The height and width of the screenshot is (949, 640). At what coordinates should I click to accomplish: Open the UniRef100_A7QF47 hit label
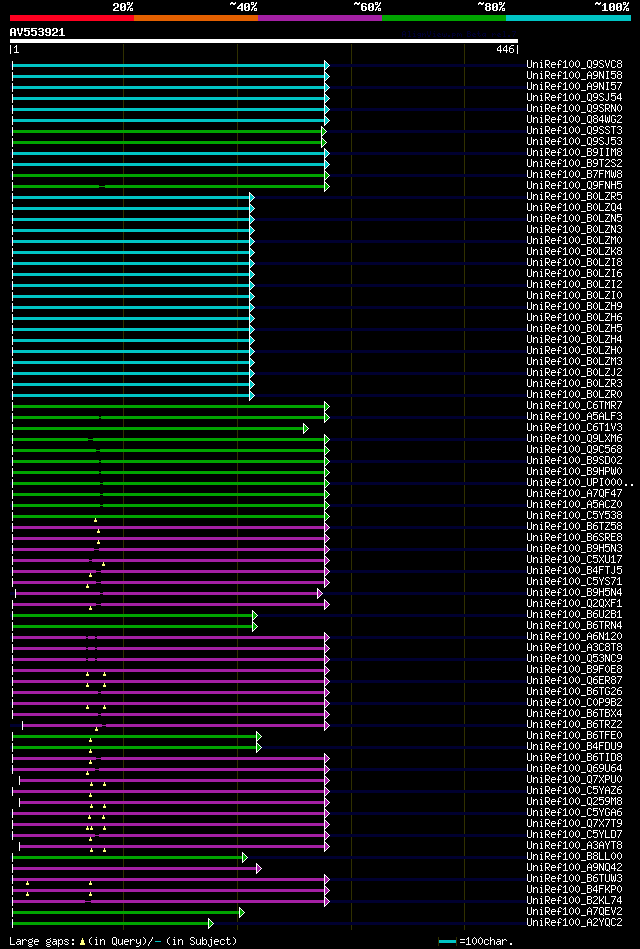[575, 493]
